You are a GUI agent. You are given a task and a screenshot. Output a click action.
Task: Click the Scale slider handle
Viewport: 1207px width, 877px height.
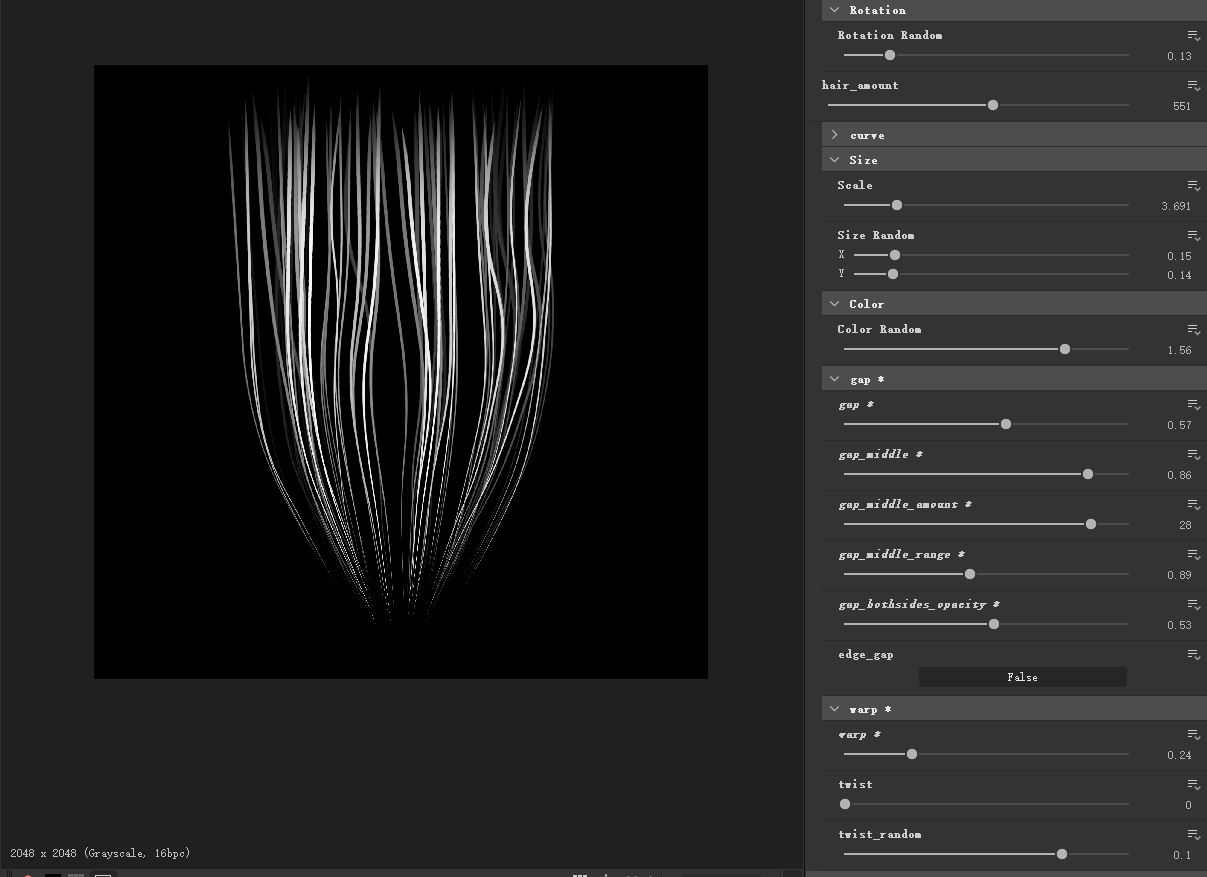[897, 205]
